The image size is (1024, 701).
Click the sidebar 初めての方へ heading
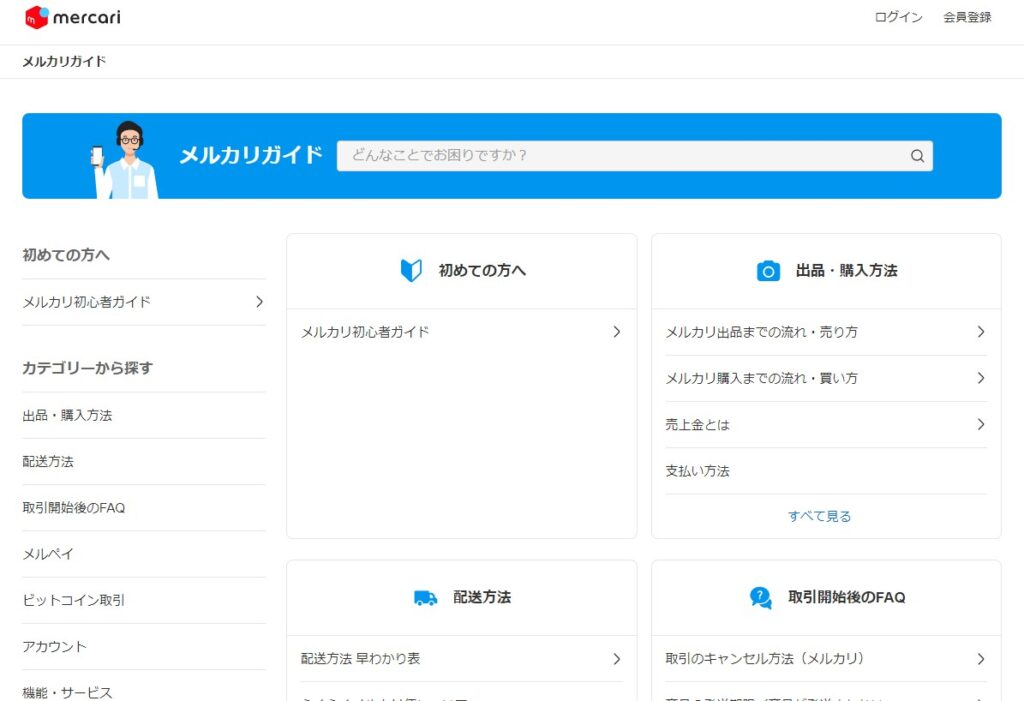(66, 255)
